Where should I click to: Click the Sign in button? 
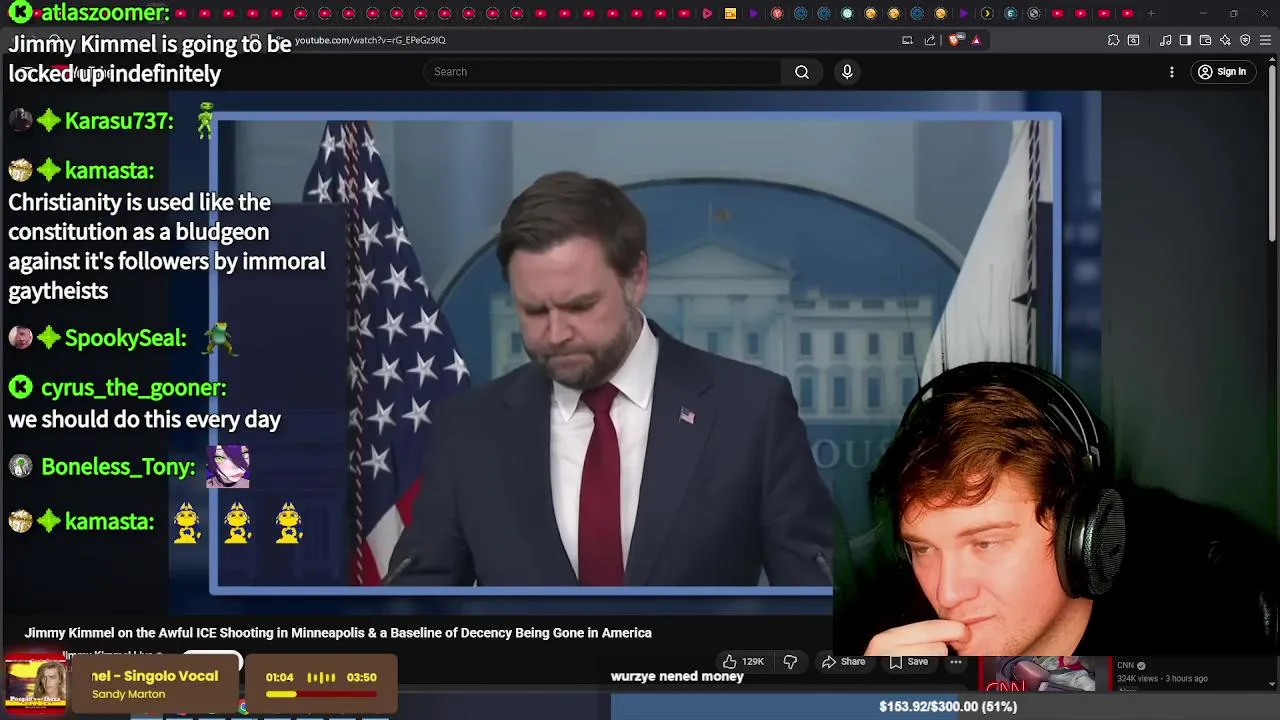coord(1222,72)
